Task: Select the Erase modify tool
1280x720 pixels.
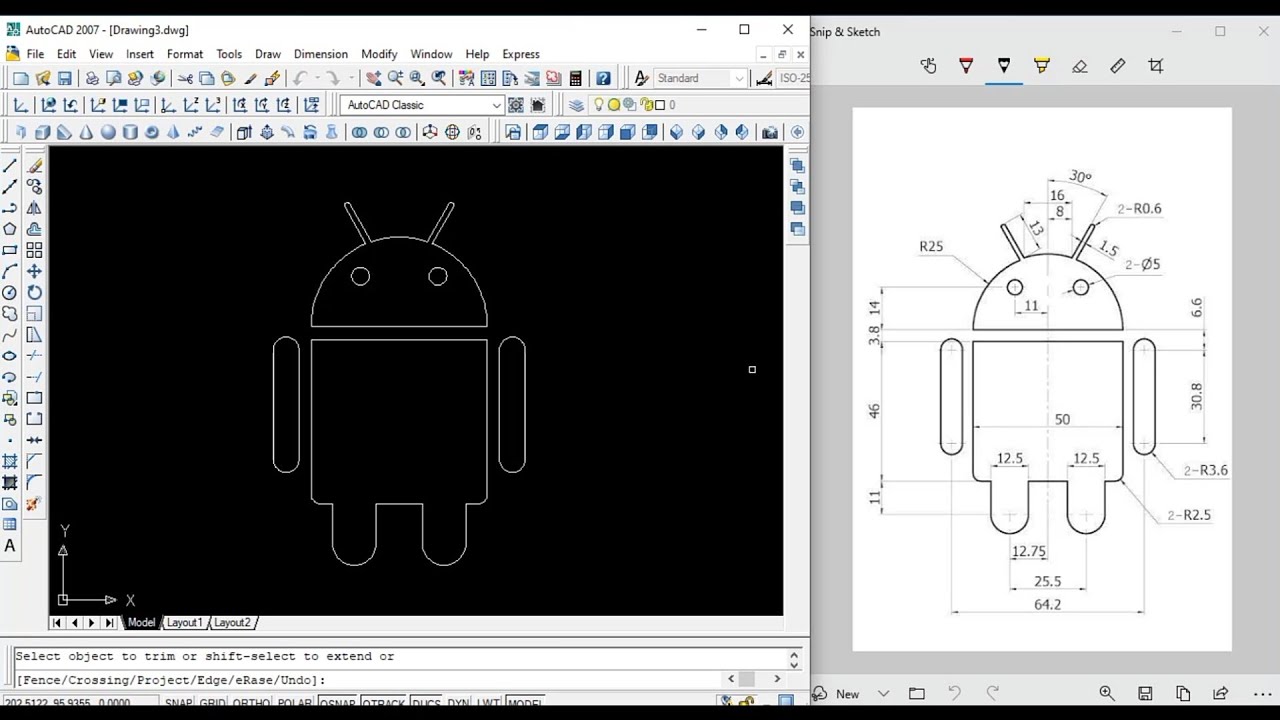Action: 34,166
